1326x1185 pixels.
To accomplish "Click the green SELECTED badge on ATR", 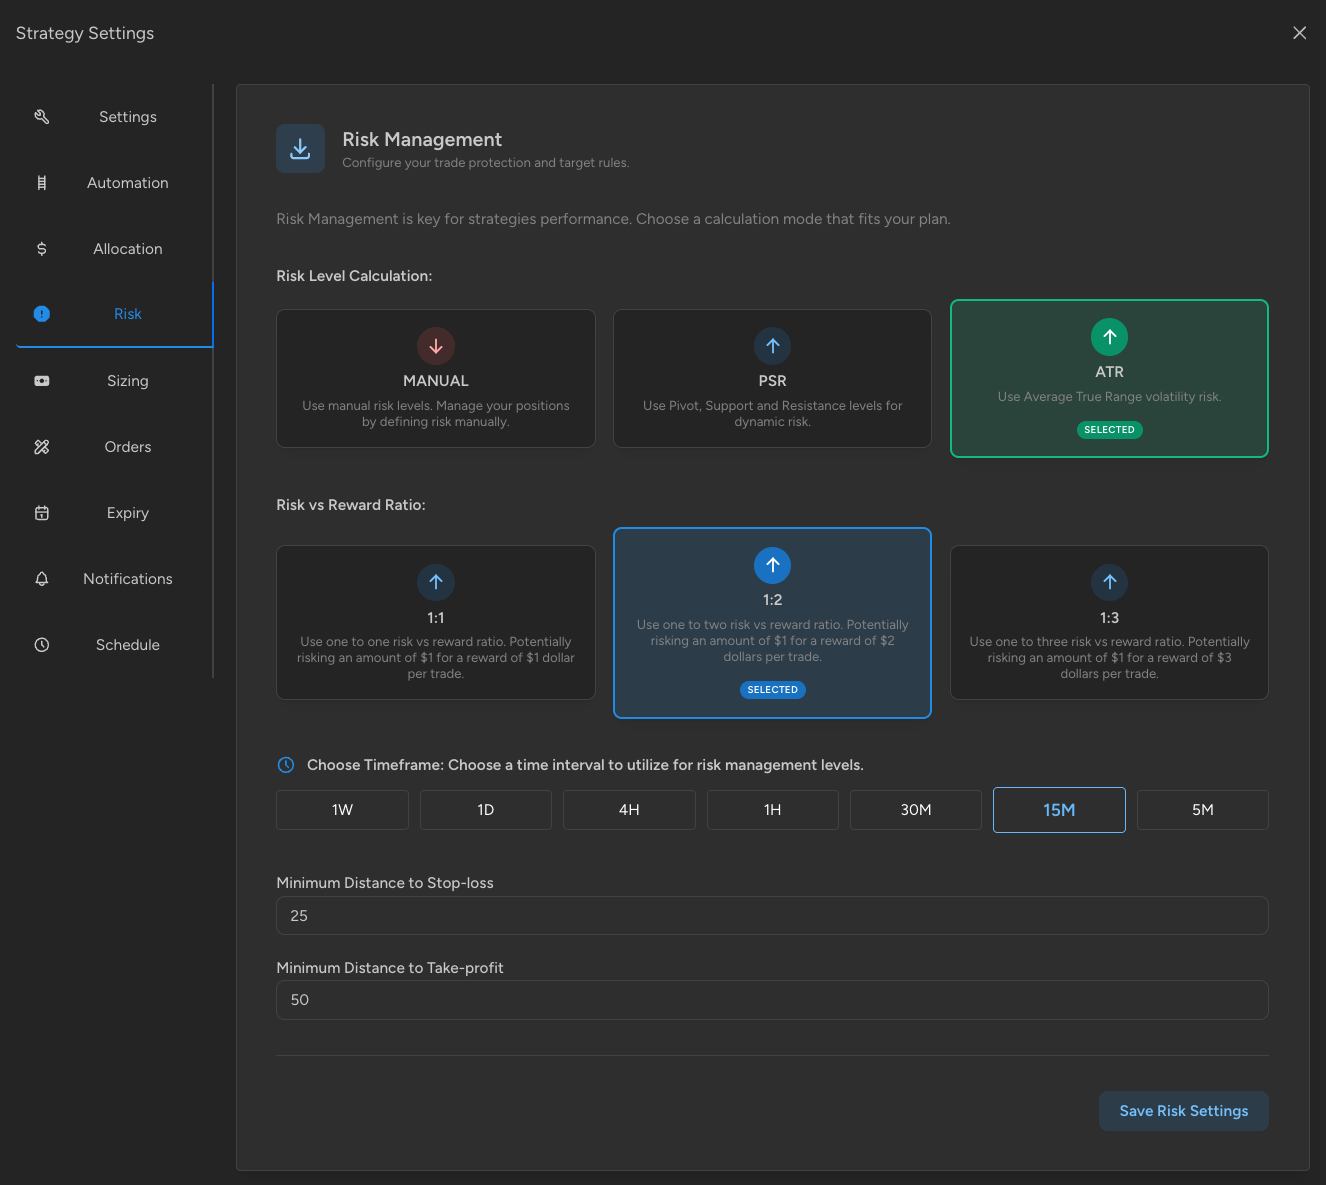I will click(1110, 430).
